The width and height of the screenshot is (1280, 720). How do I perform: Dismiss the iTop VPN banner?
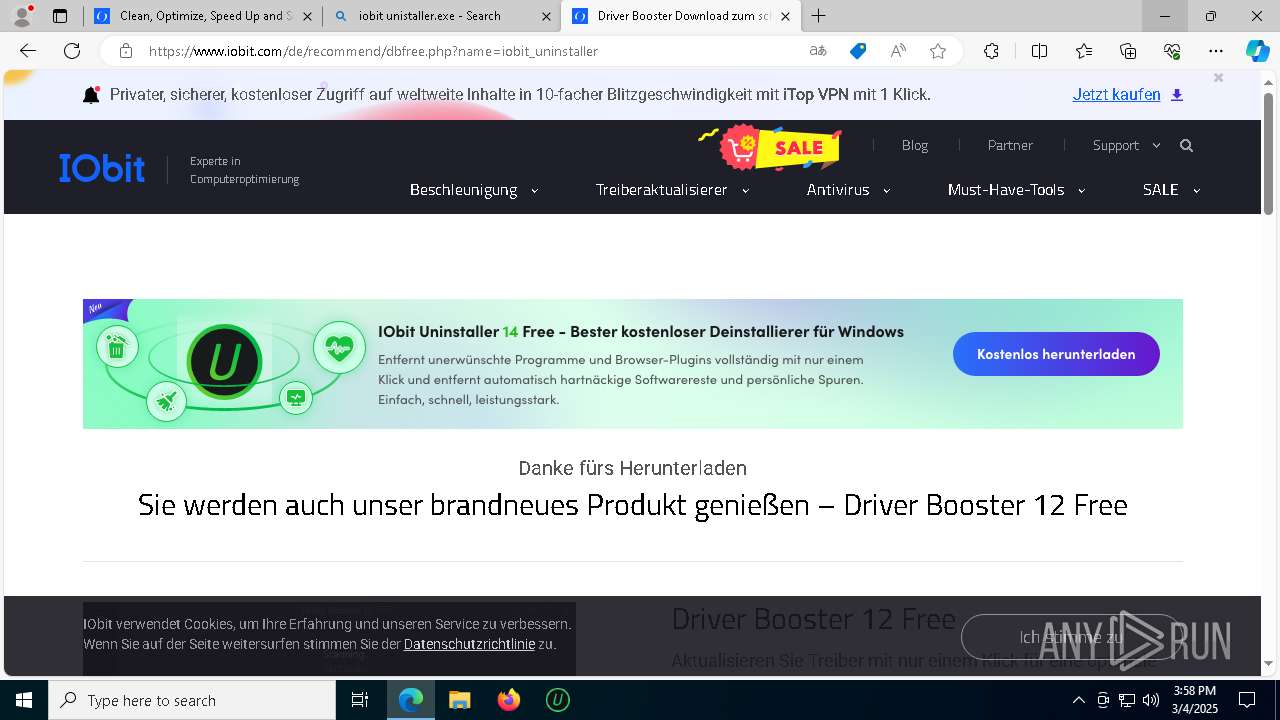[x=1218, y=78]
